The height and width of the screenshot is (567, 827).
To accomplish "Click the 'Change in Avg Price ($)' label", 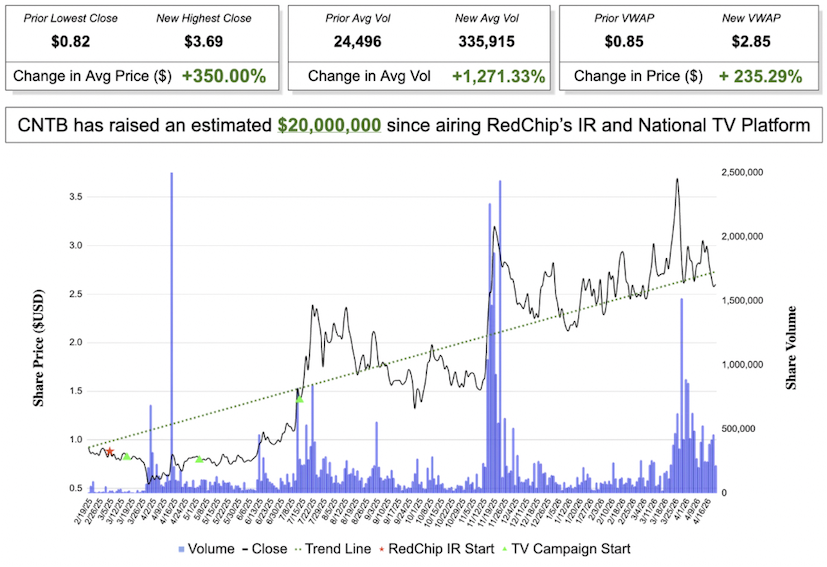I will point(92,76).
